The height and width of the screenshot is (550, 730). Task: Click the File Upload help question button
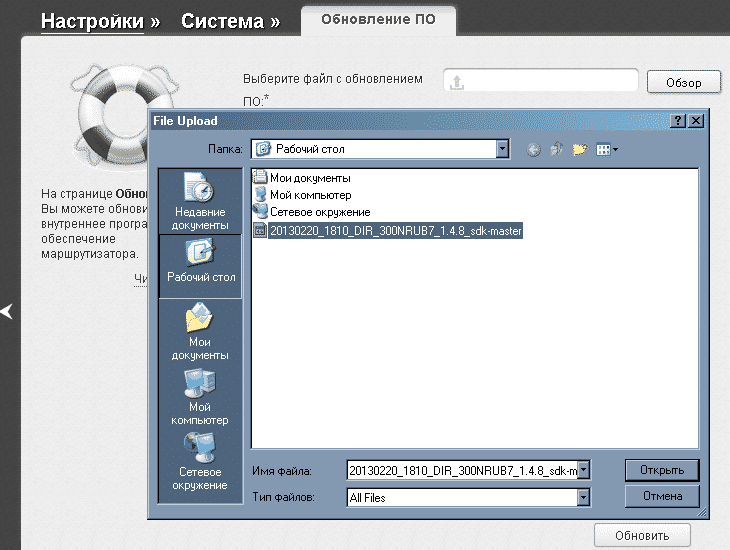pos(678,120)
